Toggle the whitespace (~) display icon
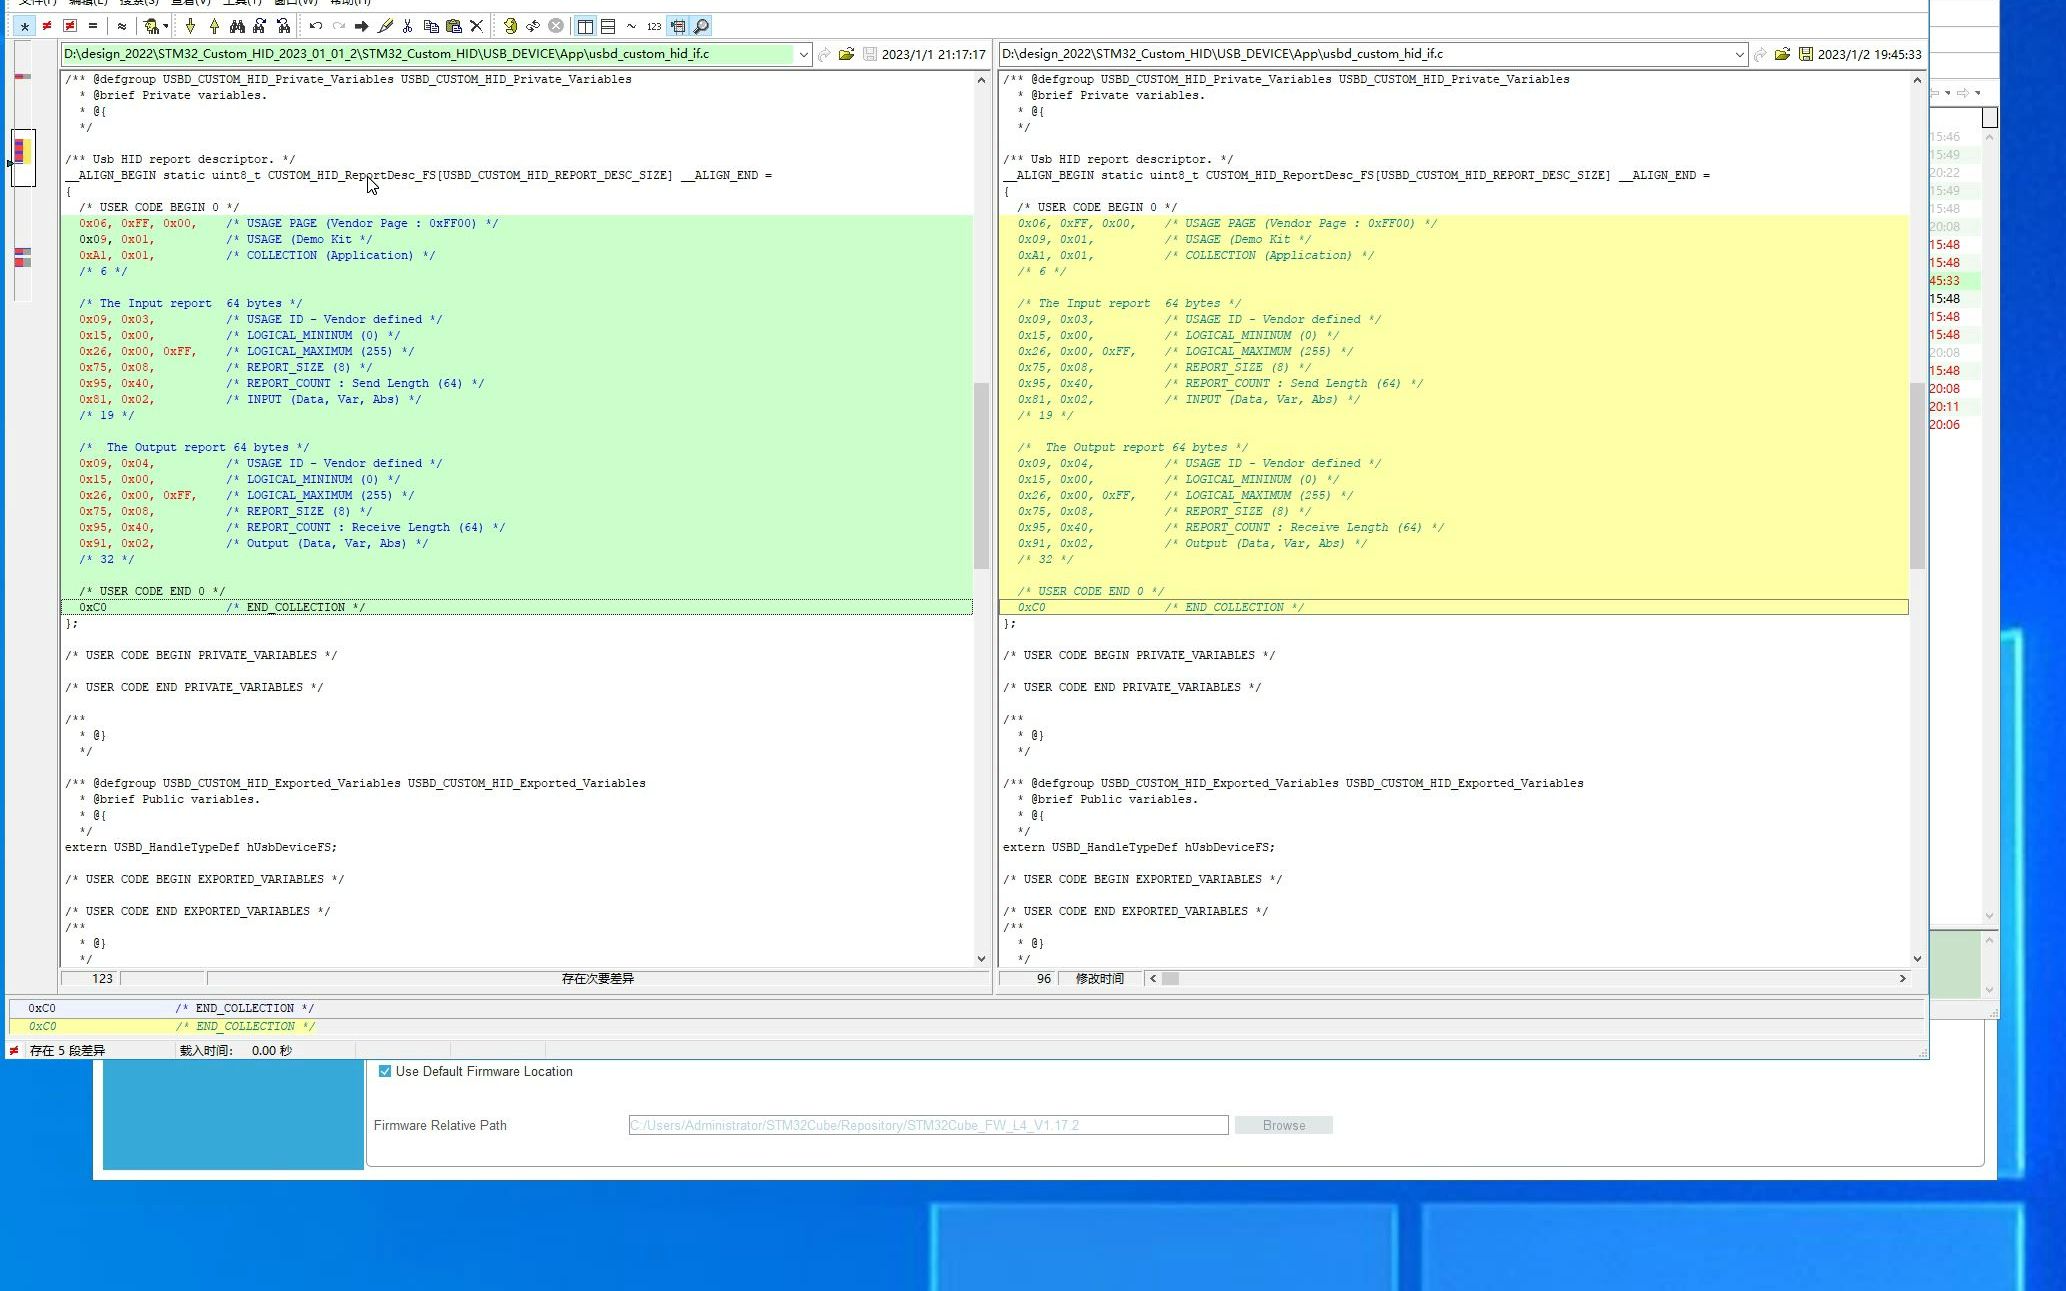Screen dimensions: 2066x1291 630,26
